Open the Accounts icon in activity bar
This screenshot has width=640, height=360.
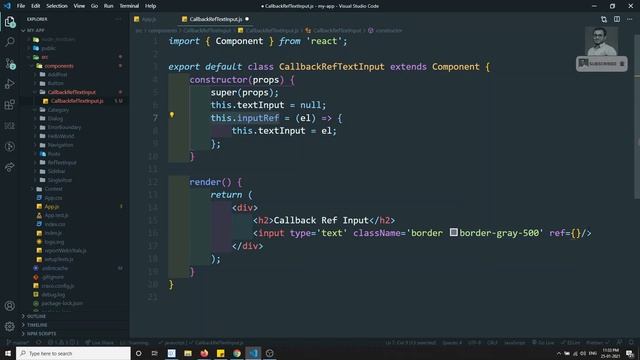[10, 306]
